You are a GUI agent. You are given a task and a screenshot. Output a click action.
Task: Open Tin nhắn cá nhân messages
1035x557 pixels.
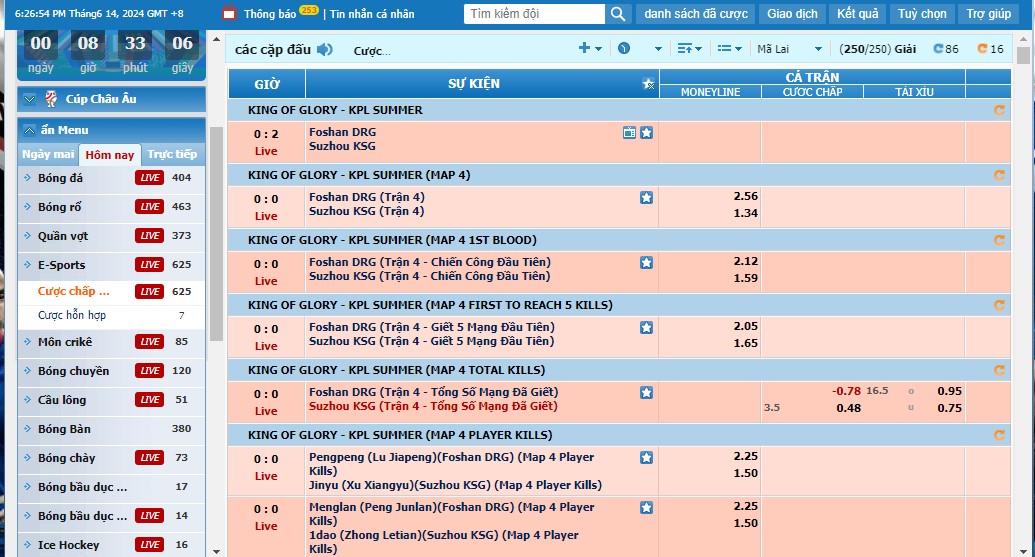(372, 14)
